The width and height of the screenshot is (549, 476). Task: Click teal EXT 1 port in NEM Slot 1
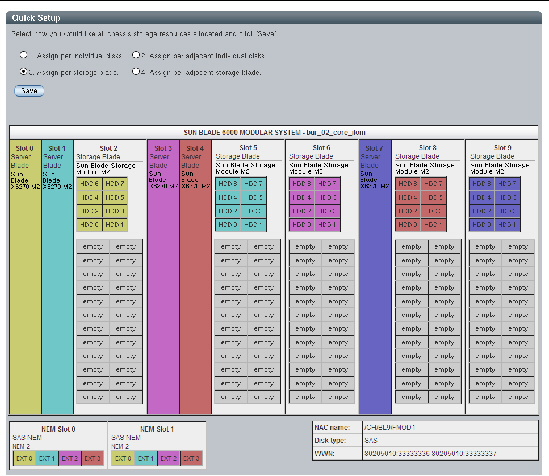[146, 458]
